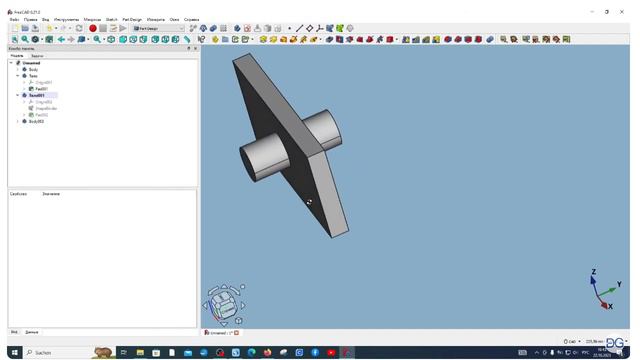The height and width of the screenshot is (360, 640).
Task: Click the gray stop macro square
Action: click(x=103, y=28)
